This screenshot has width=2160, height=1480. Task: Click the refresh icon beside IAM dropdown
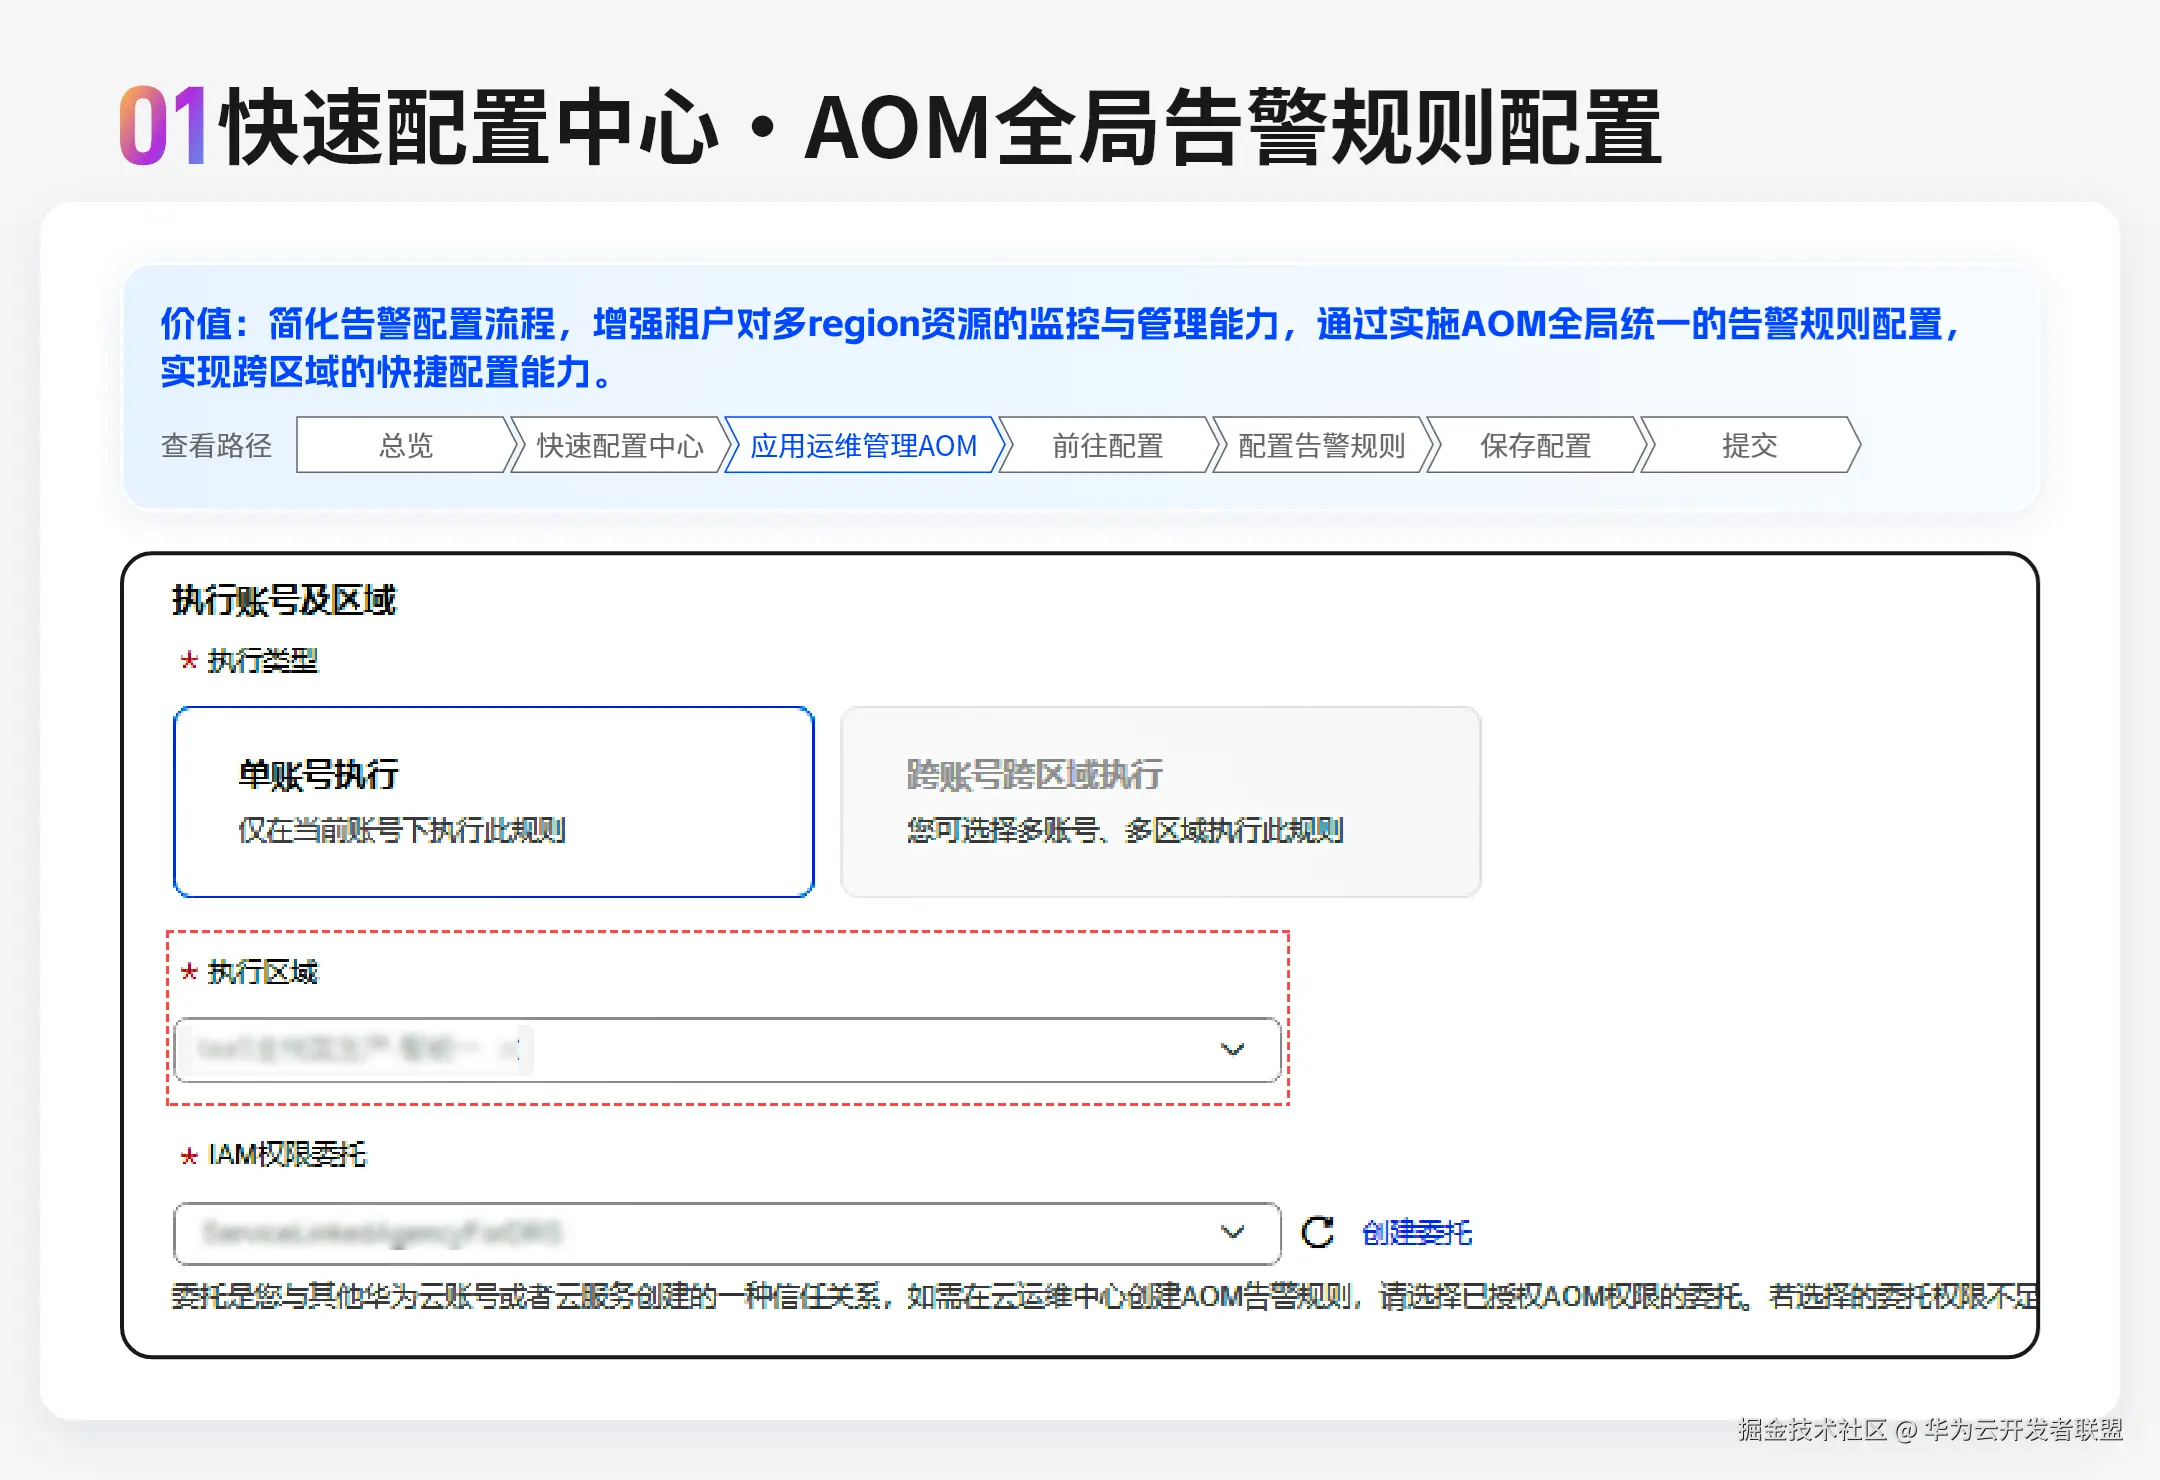pyautogui.click(x=1317, y=1232)
